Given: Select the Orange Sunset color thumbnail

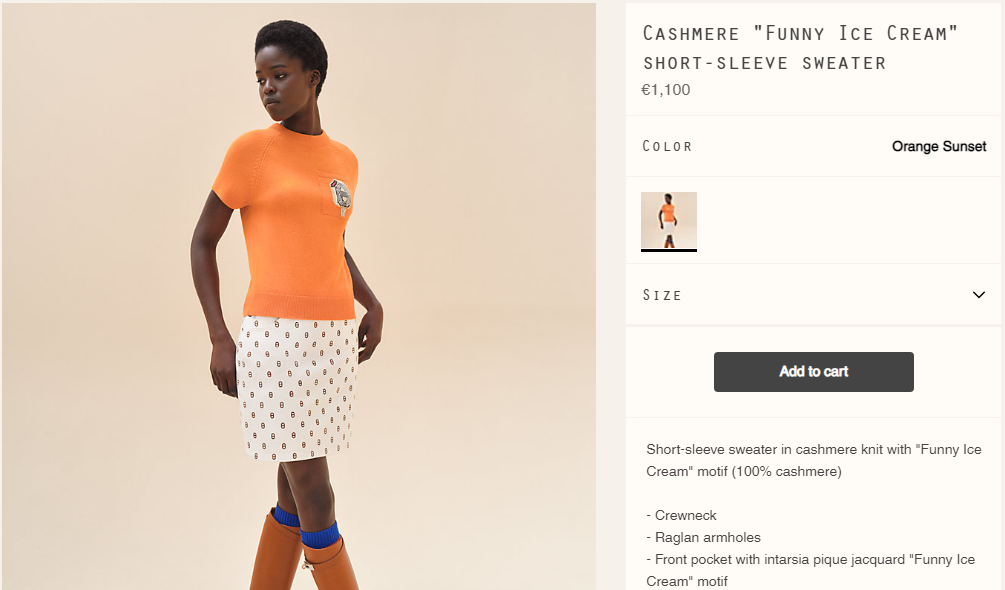Looking at the screenshot, I should 669,221.
